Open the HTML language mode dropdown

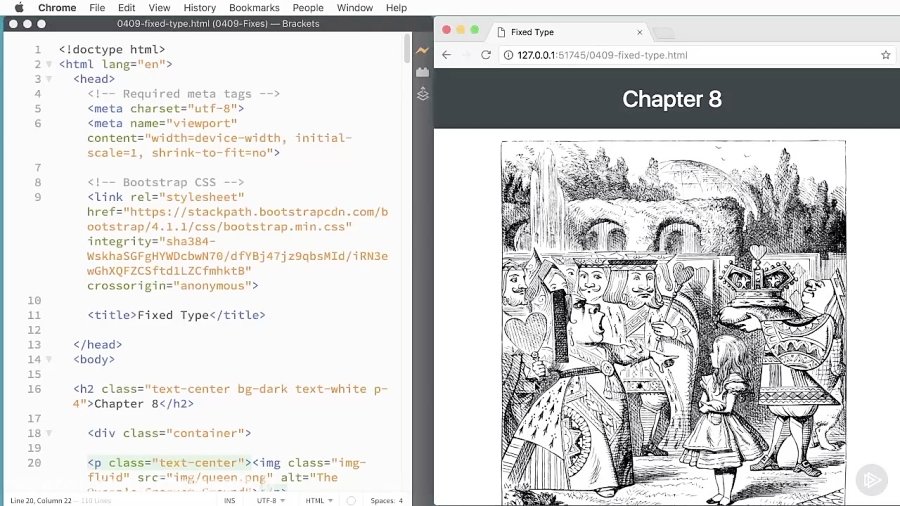click(x=319, y=500)
